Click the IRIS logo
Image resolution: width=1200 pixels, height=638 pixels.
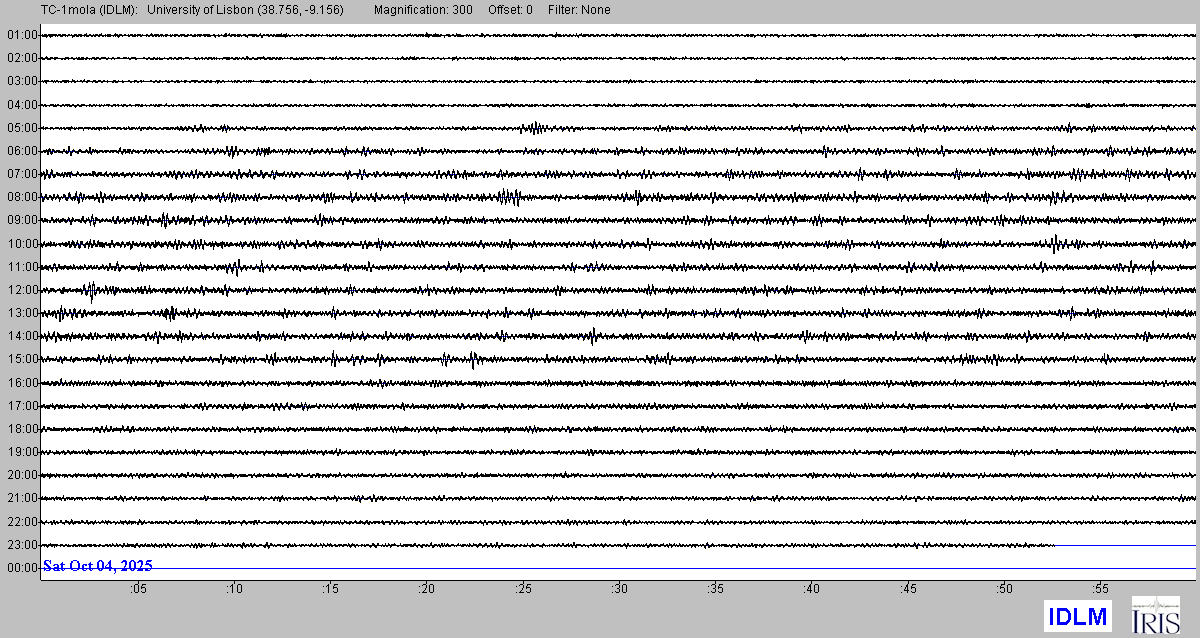(1155, 616)
